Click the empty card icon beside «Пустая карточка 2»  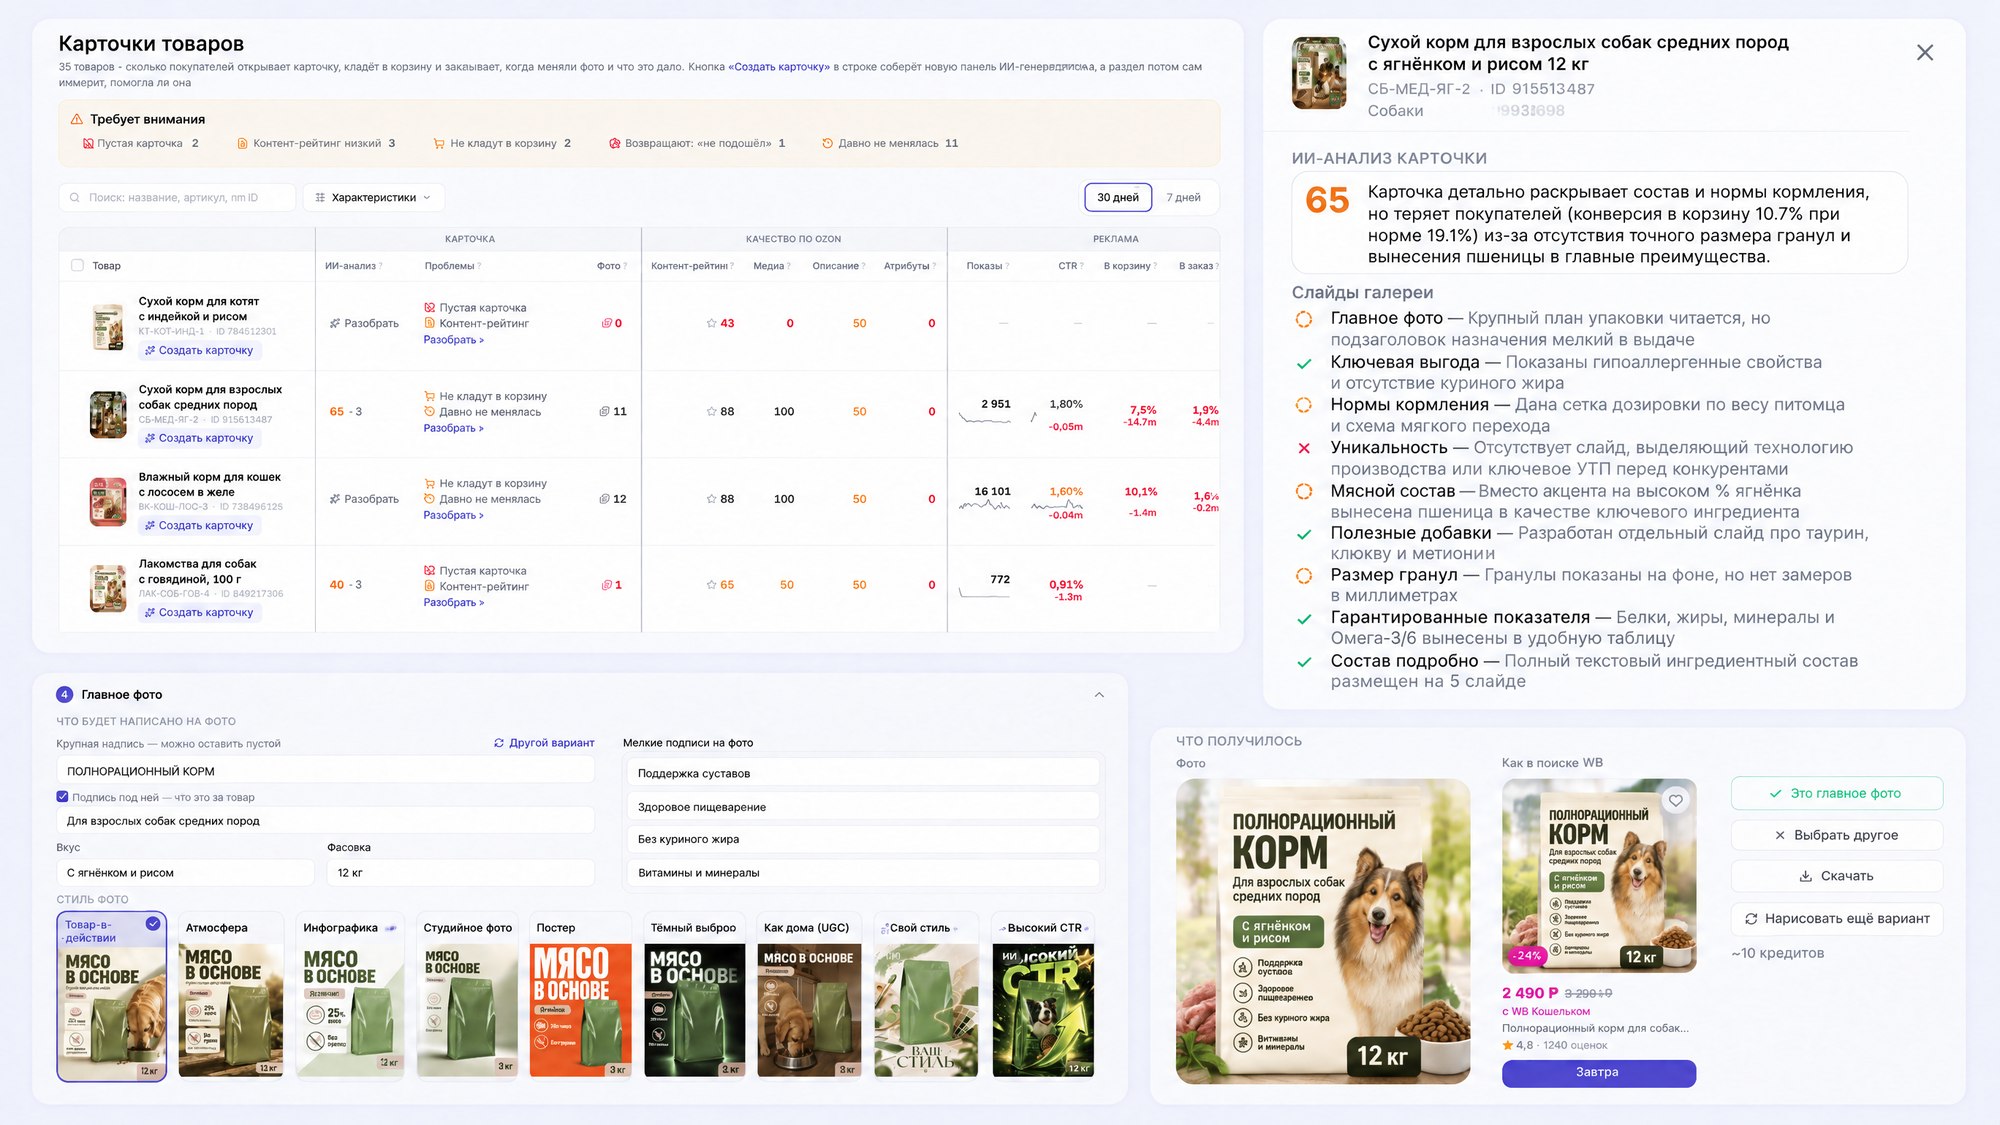[88, 143]
